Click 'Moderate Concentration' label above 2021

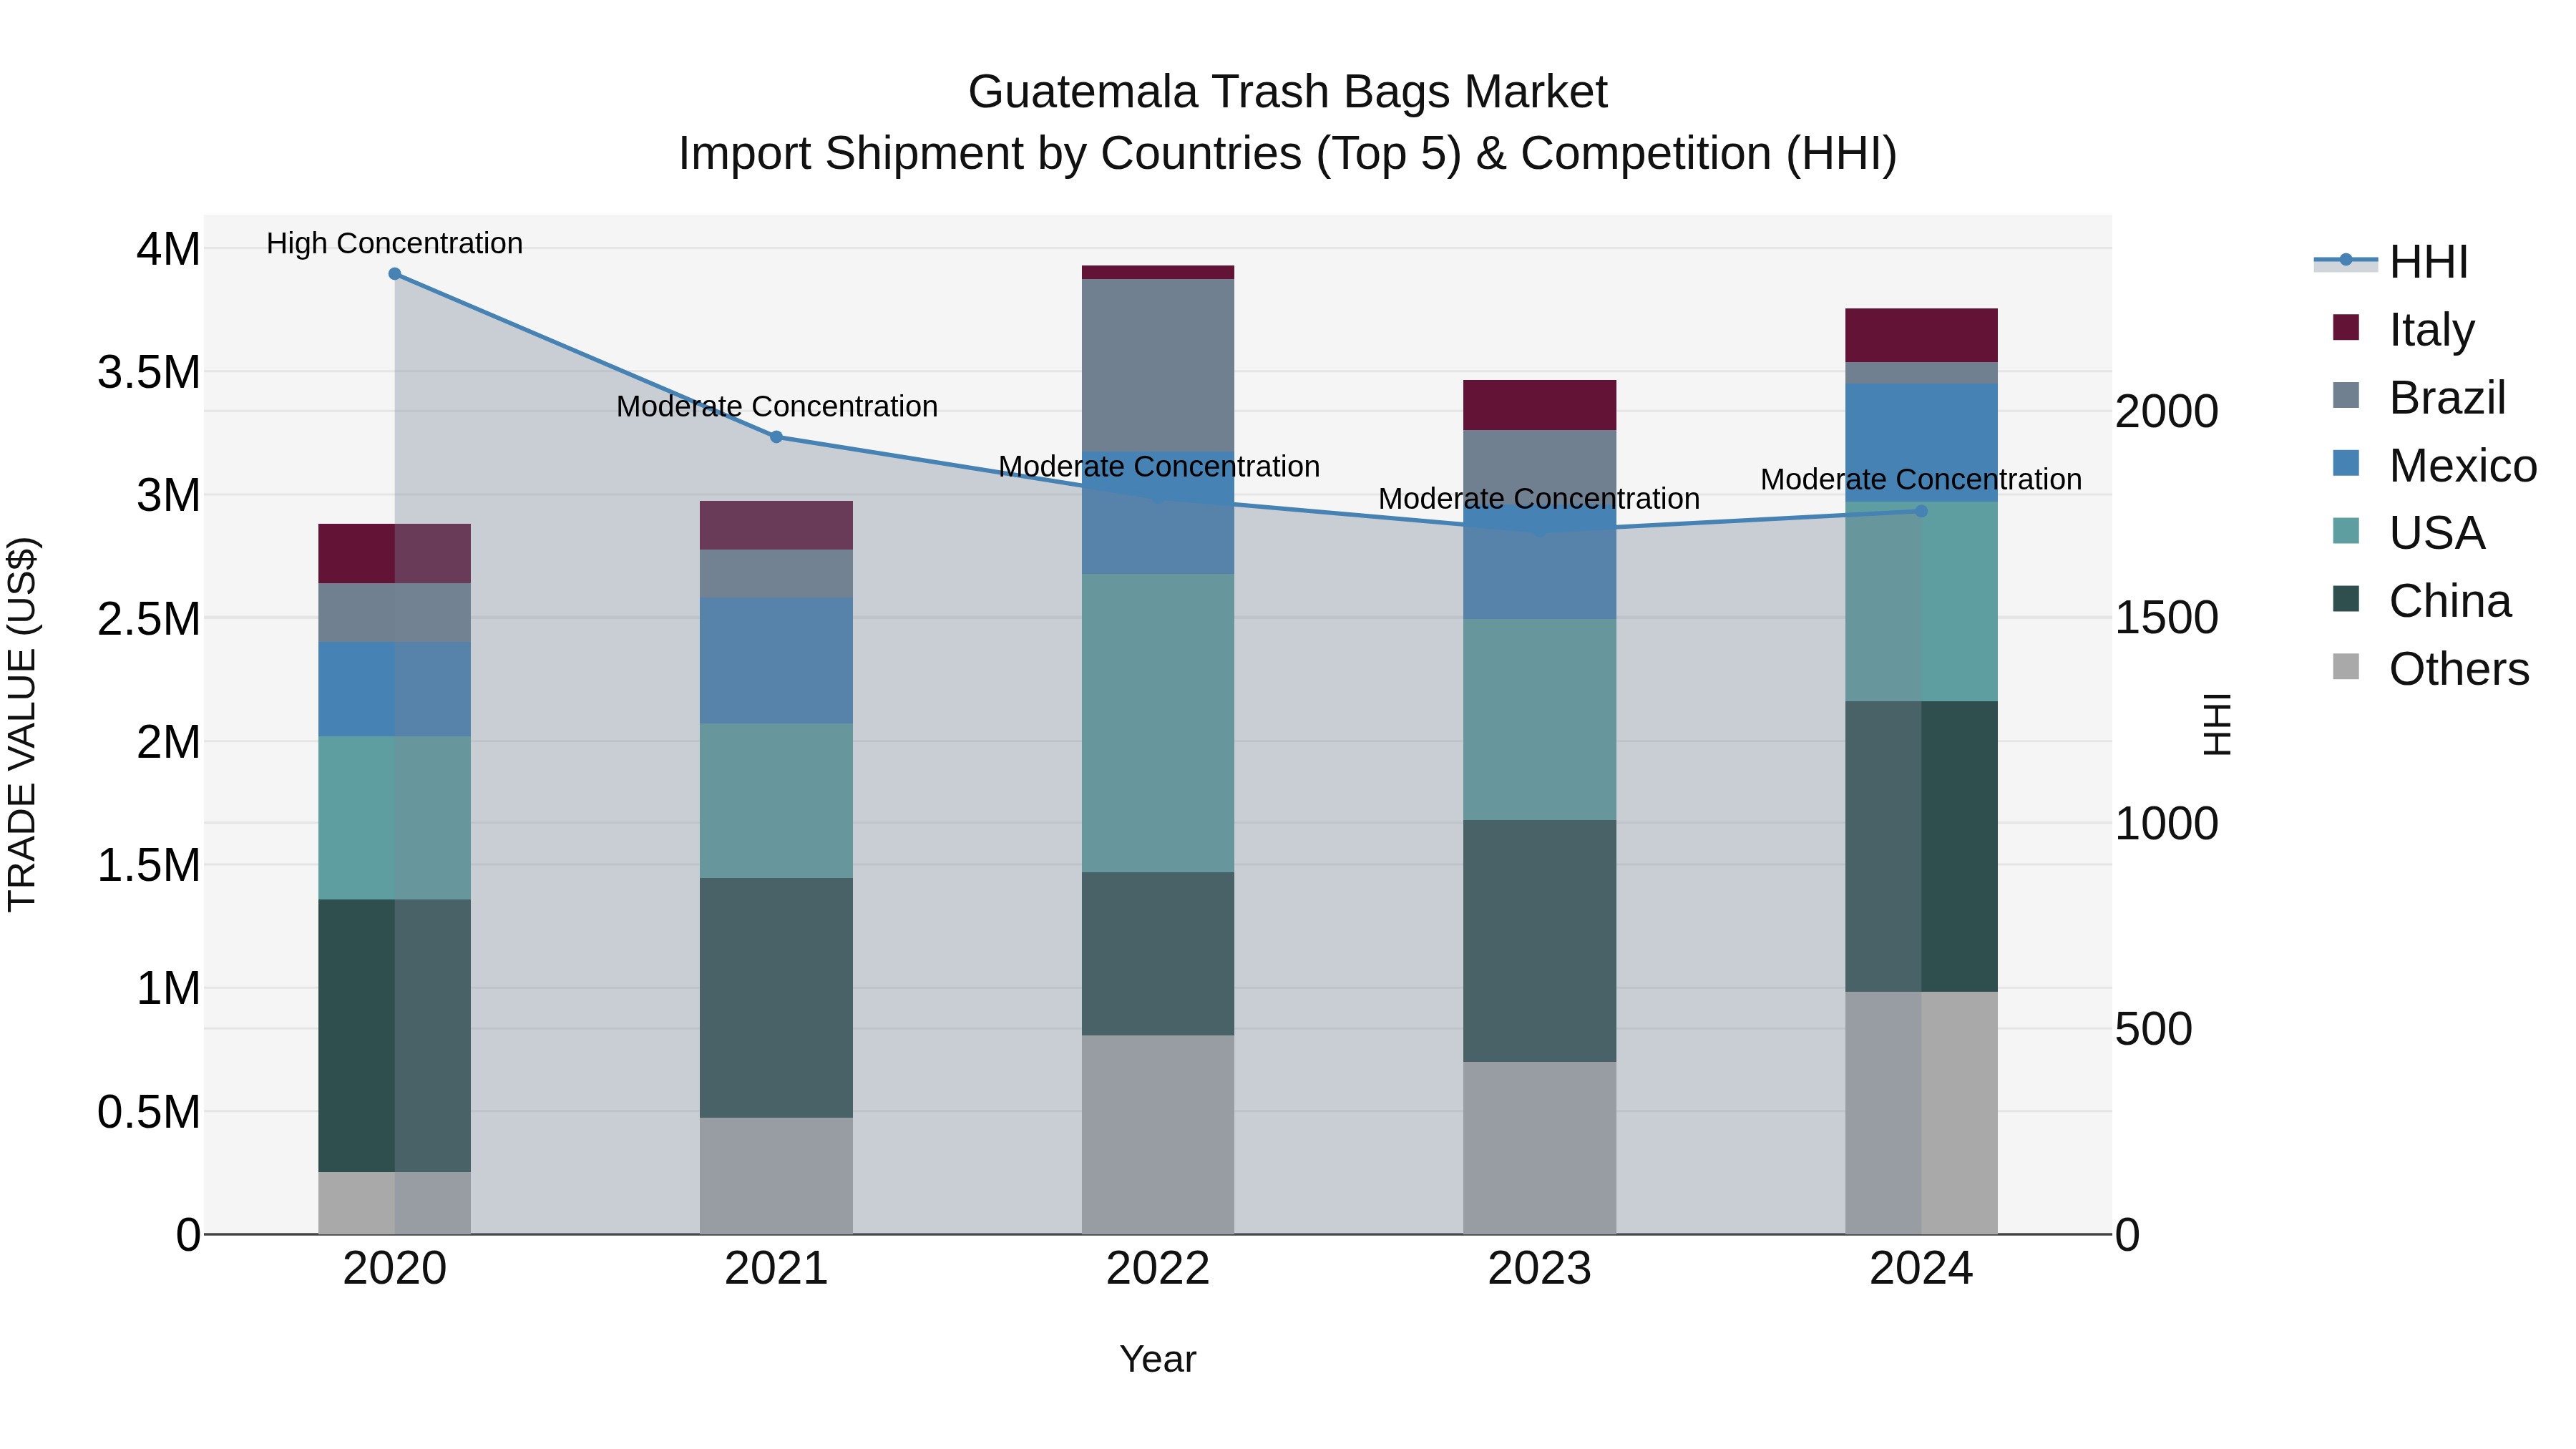[x=777, y=406]
